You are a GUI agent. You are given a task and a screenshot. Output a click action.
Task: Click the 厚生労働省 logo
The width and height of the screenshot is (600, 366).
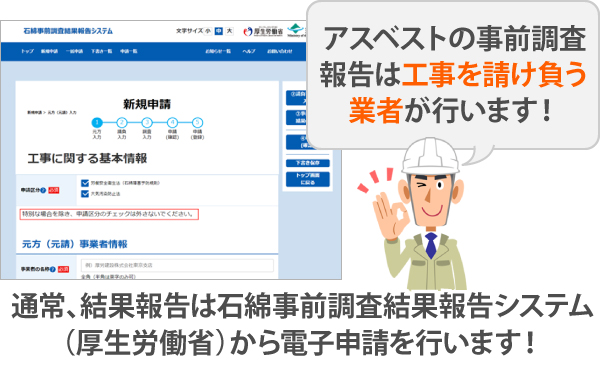pyautogui.click(x=263, y=31)
